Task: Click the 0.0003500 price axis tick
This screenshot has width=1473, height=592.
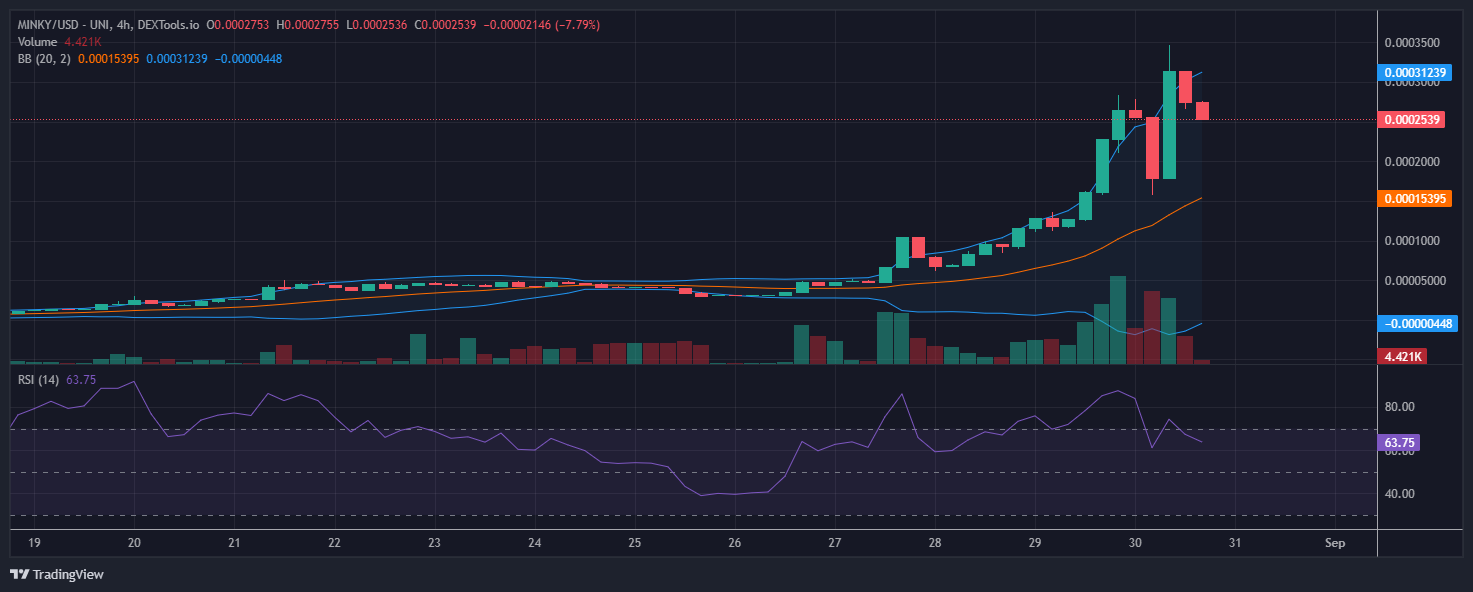Action: pyautogui.click(x=1411, y=43)
